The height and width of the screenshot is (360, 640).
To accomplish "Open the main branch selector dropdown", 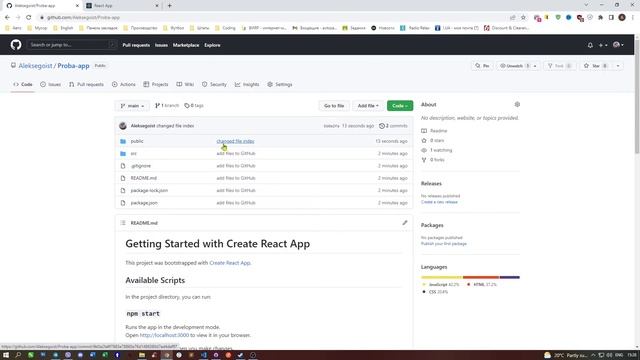I will [132, 106].
